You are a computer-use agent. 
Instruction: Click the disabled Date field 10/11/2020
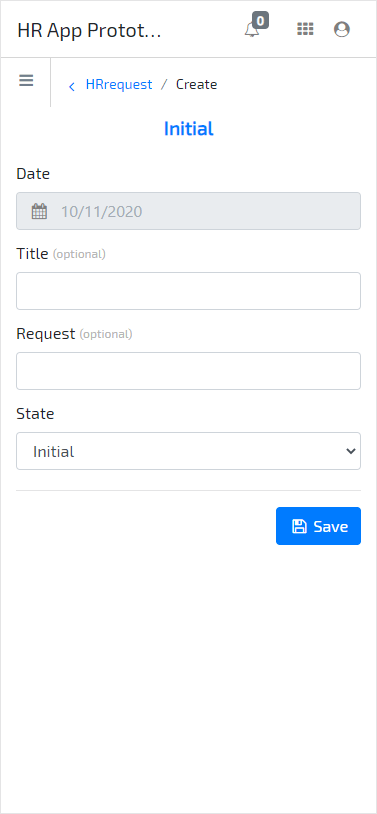(188, 211)
